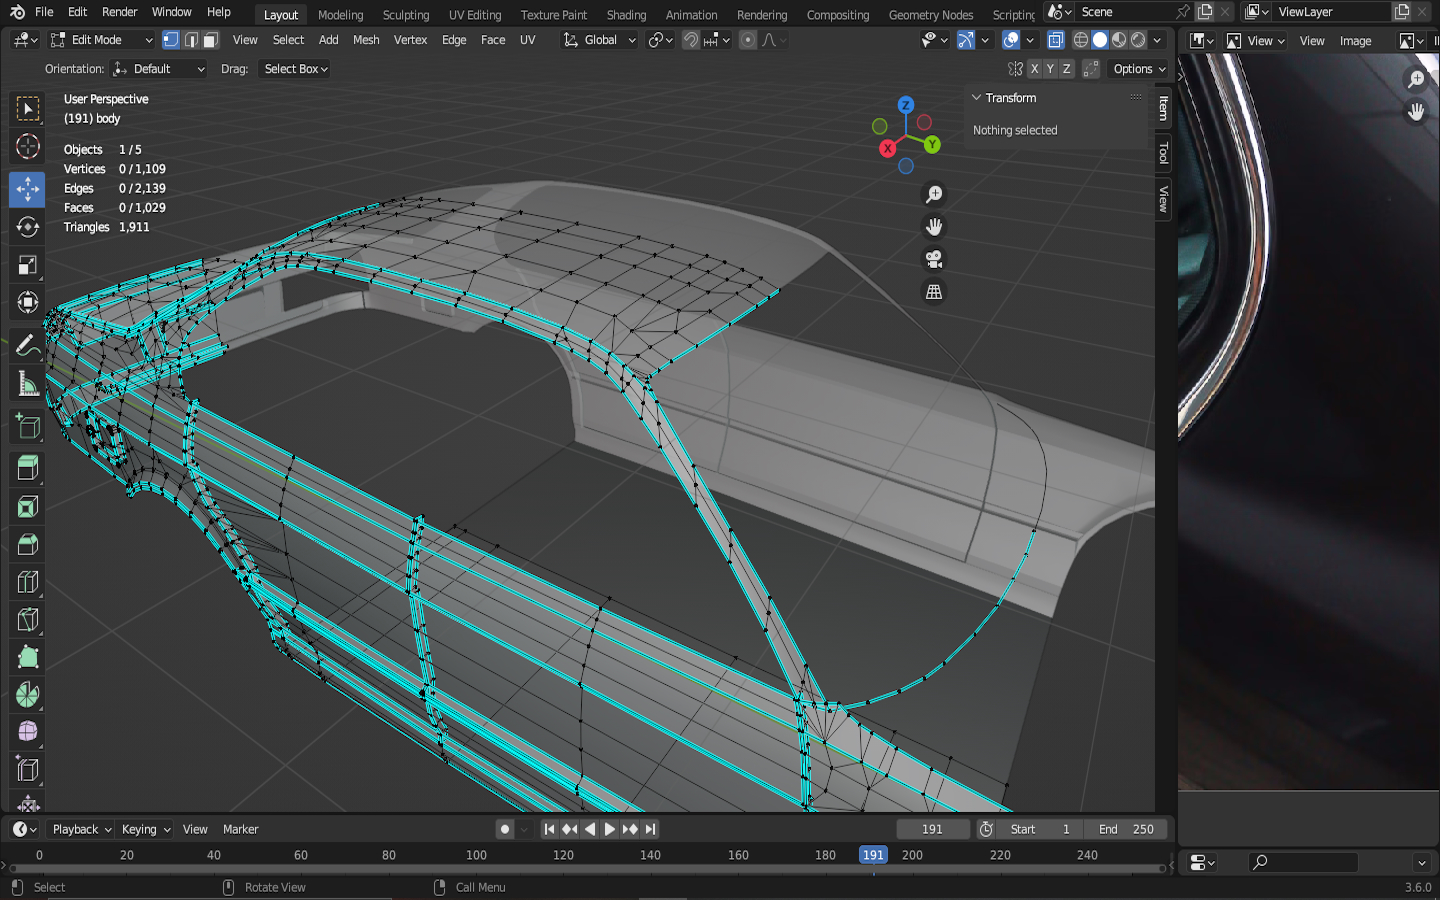Click the End frame field
The width and height of the screenshot is (1440, 900).
[x=1126, y=829]
